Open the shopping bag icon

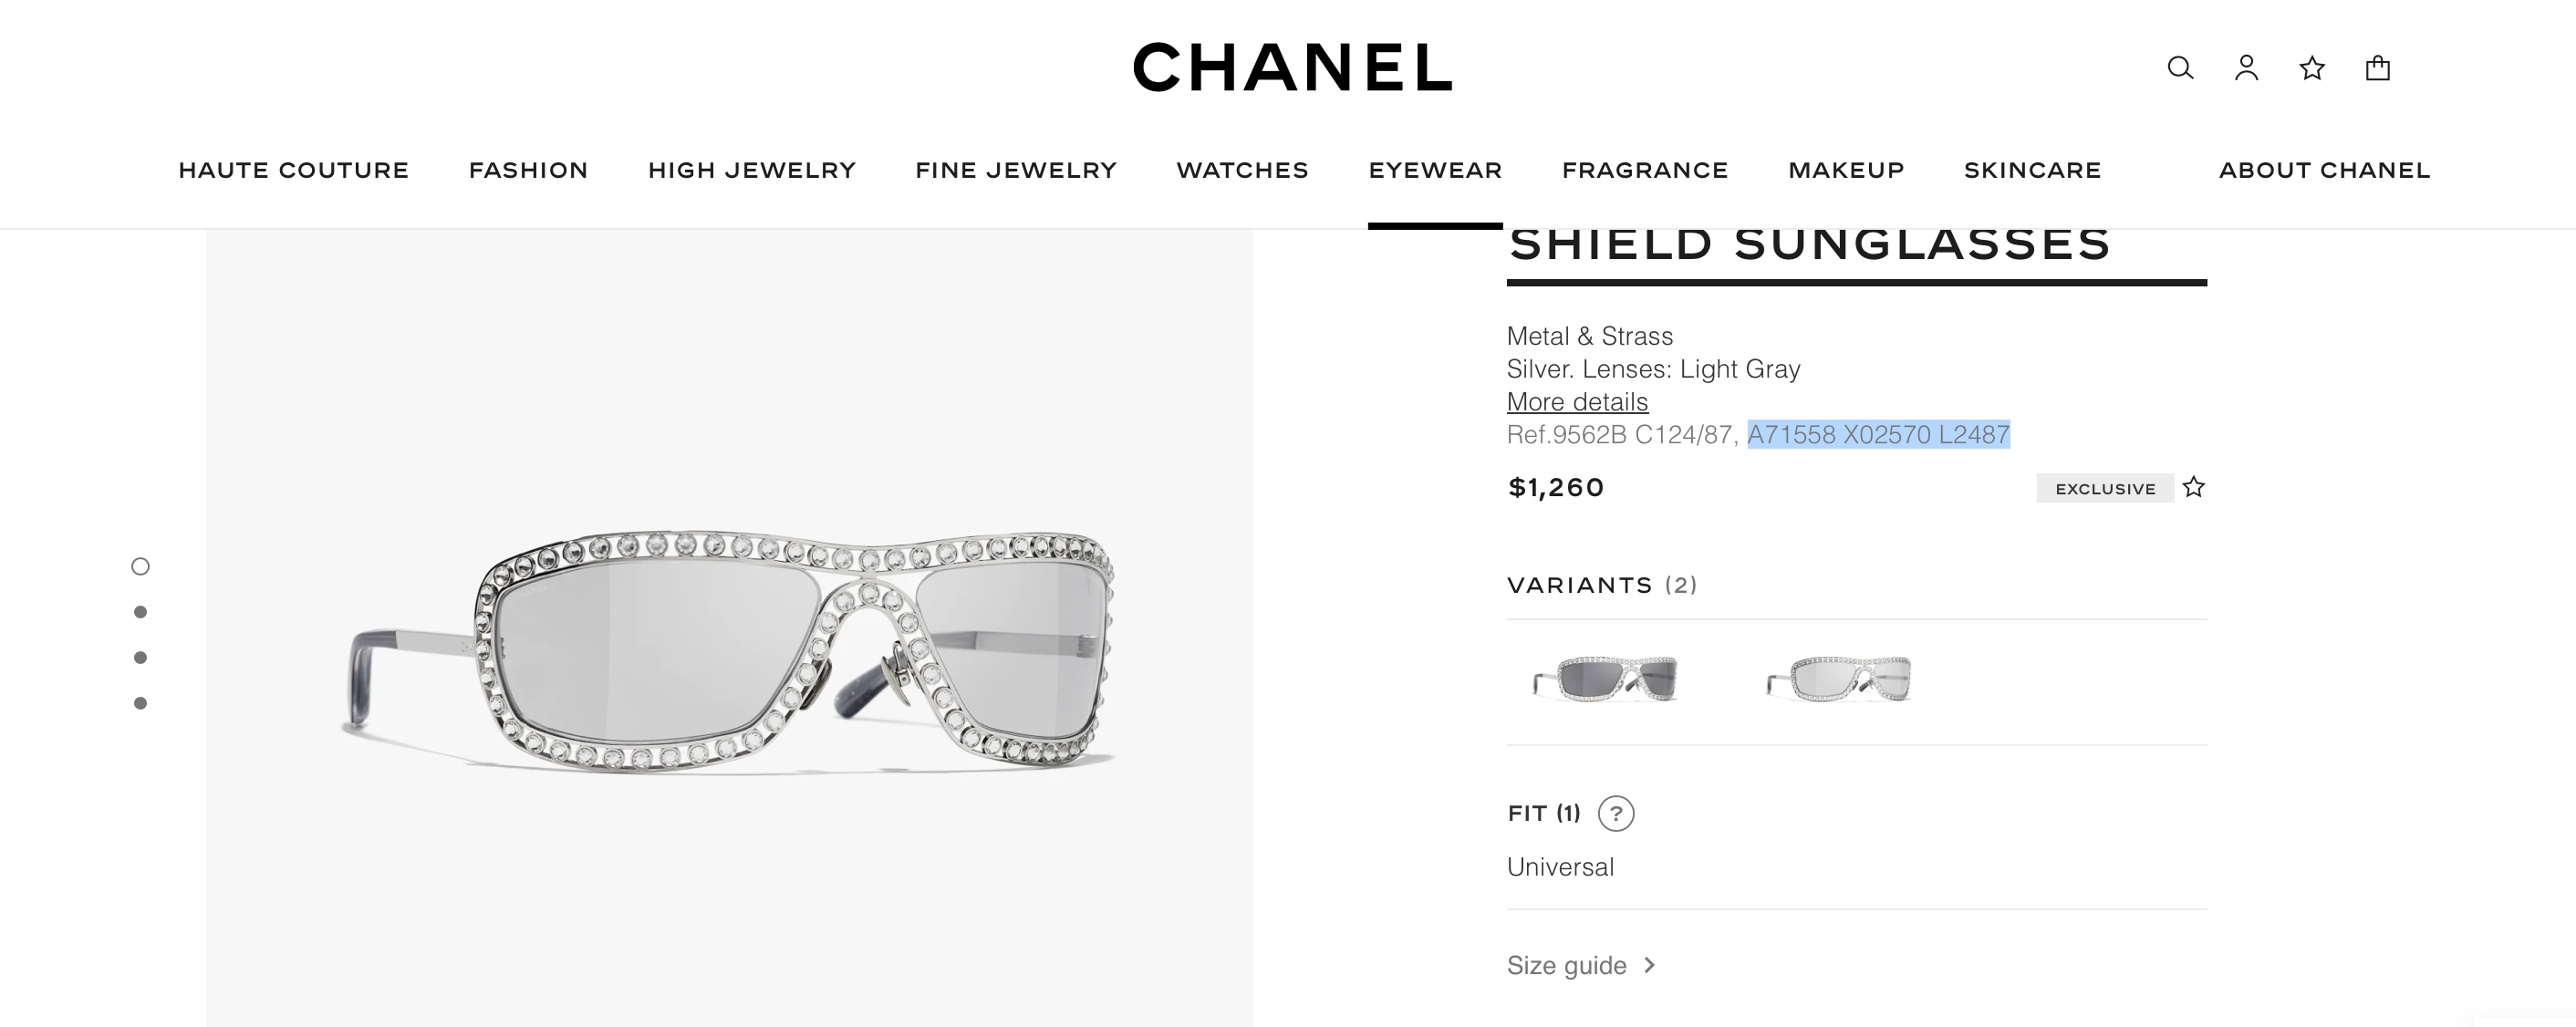pos(2378,68)
